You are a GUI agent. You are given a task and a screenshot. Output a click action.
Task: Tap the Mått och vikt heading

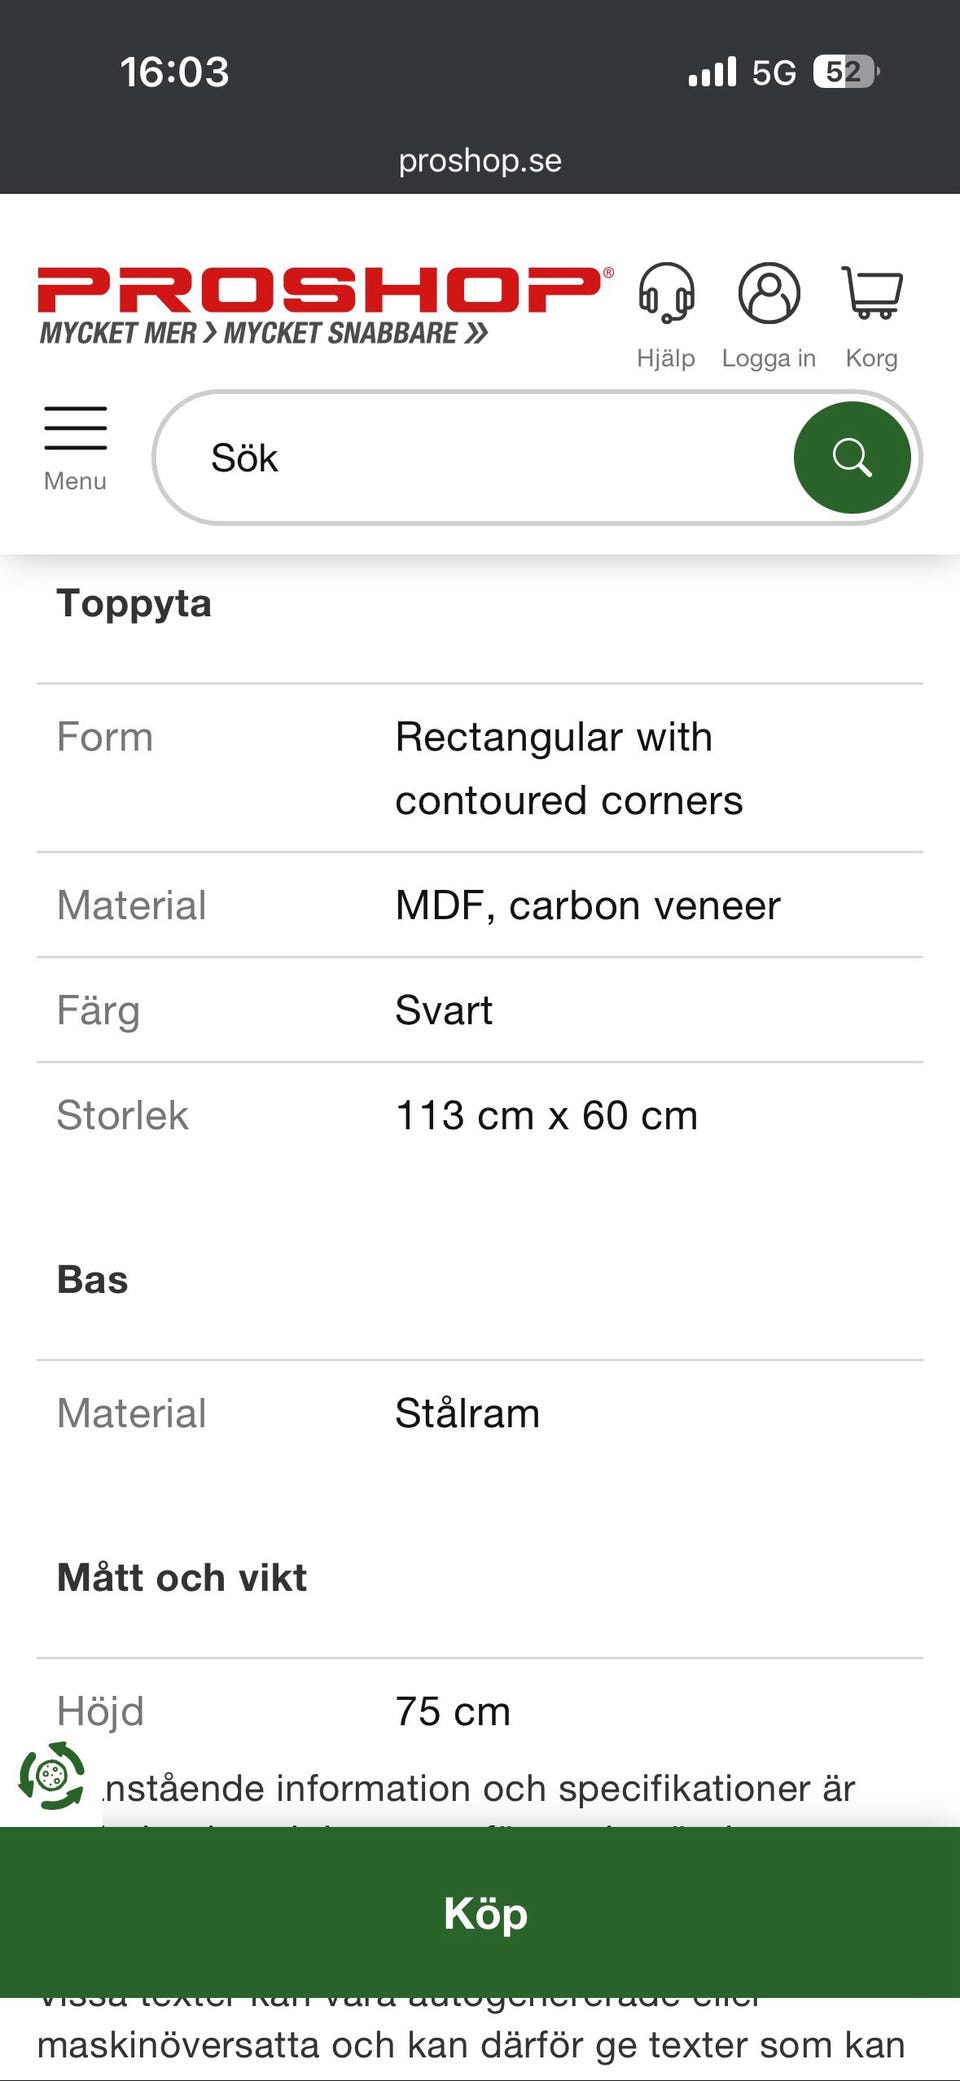click(x=182, y=1578)
